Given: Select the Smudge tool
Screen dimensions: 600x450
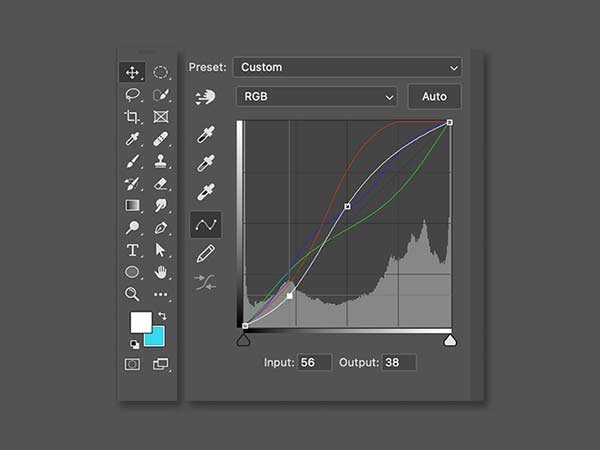Looking at the screenshot, I should tap(161, 205).
